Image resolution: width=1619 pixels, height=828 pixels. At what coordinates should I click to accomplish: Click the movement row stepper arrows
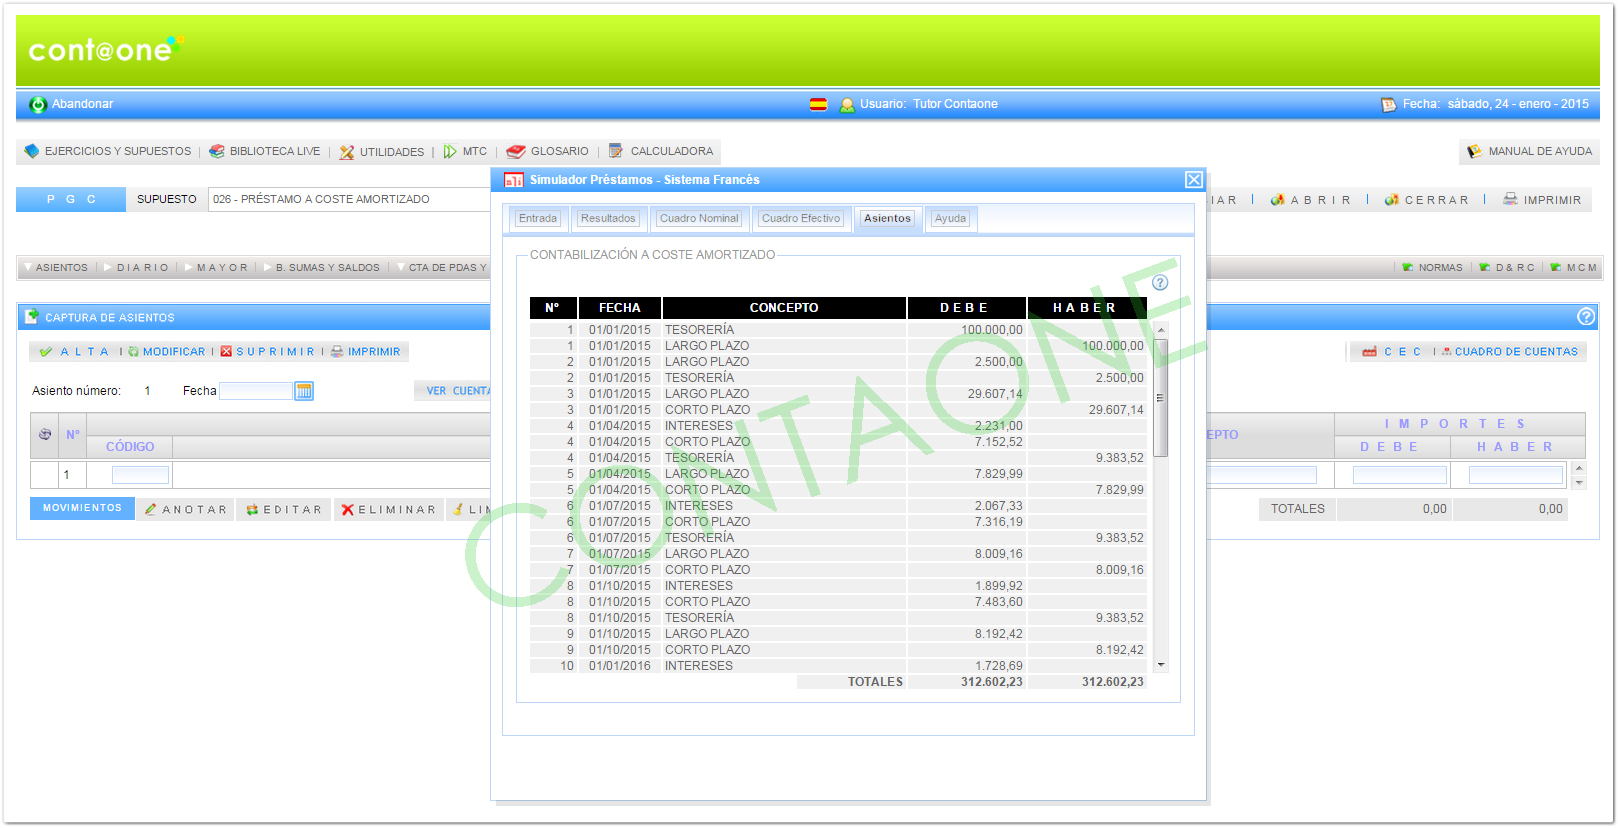coord(1579,475)
